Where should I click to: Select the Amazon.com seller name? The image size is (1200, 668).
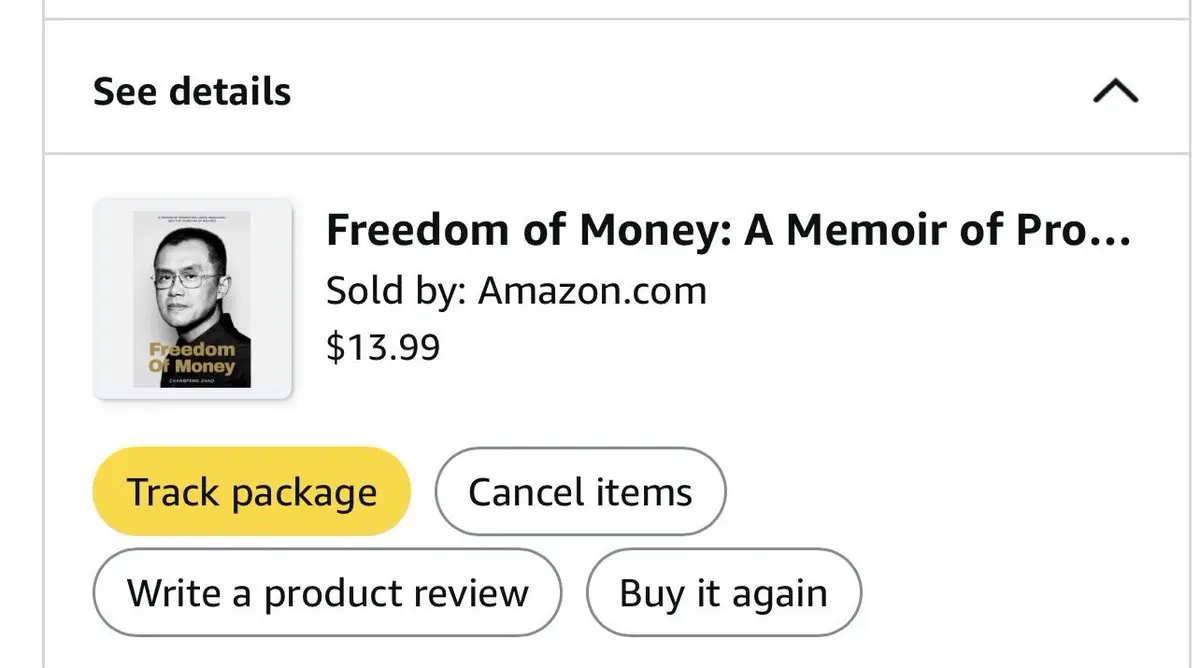pyautogui.click(x=592, y=291)
